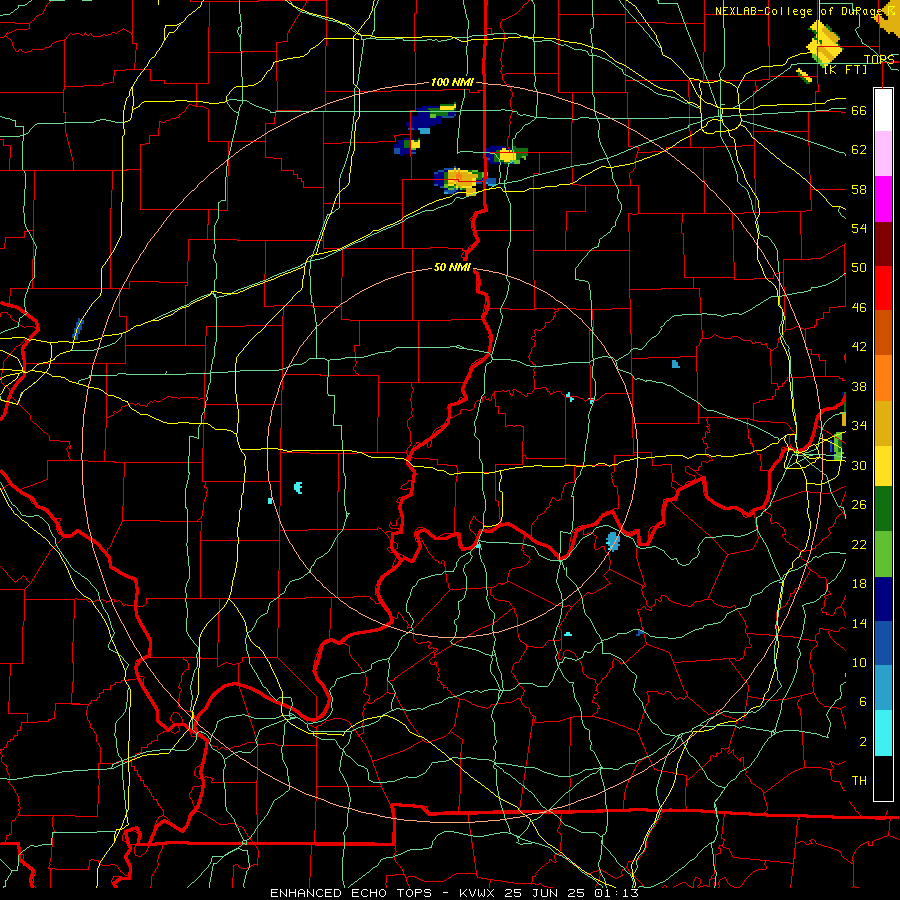Click the legend value "66"
900x900 pixels.
859,110
